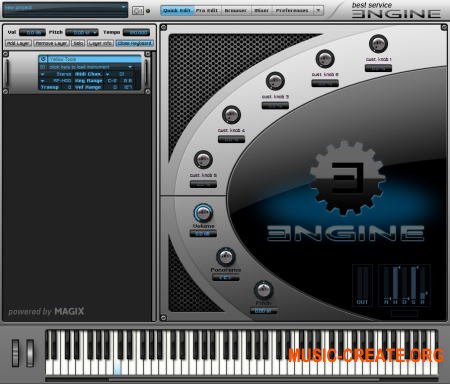The width and height of the screenshot is (450, 384).
Task: Click the layer list left scroll handle
Action: tap(6, 72)
